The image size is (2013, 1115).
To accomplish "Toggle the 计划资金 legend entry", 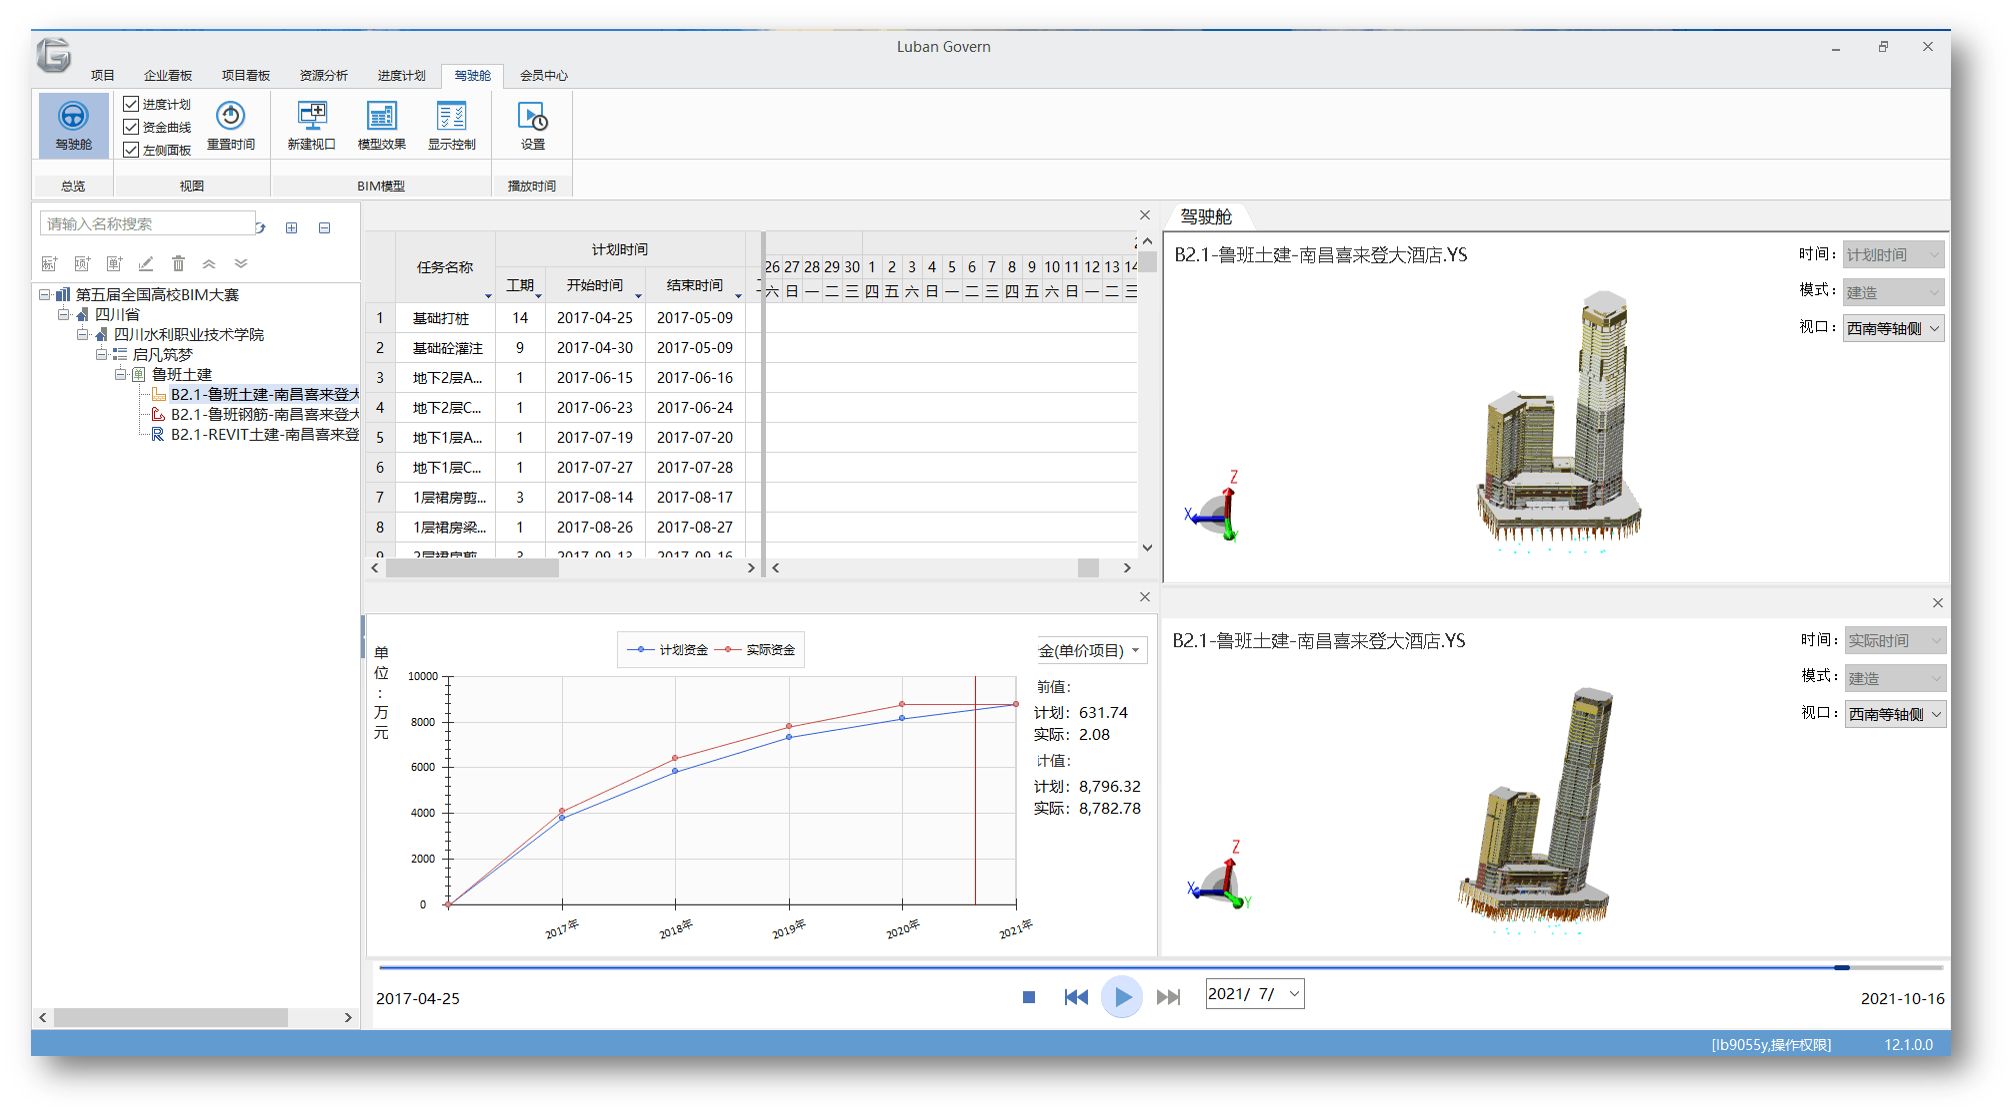I will [667, 650].
